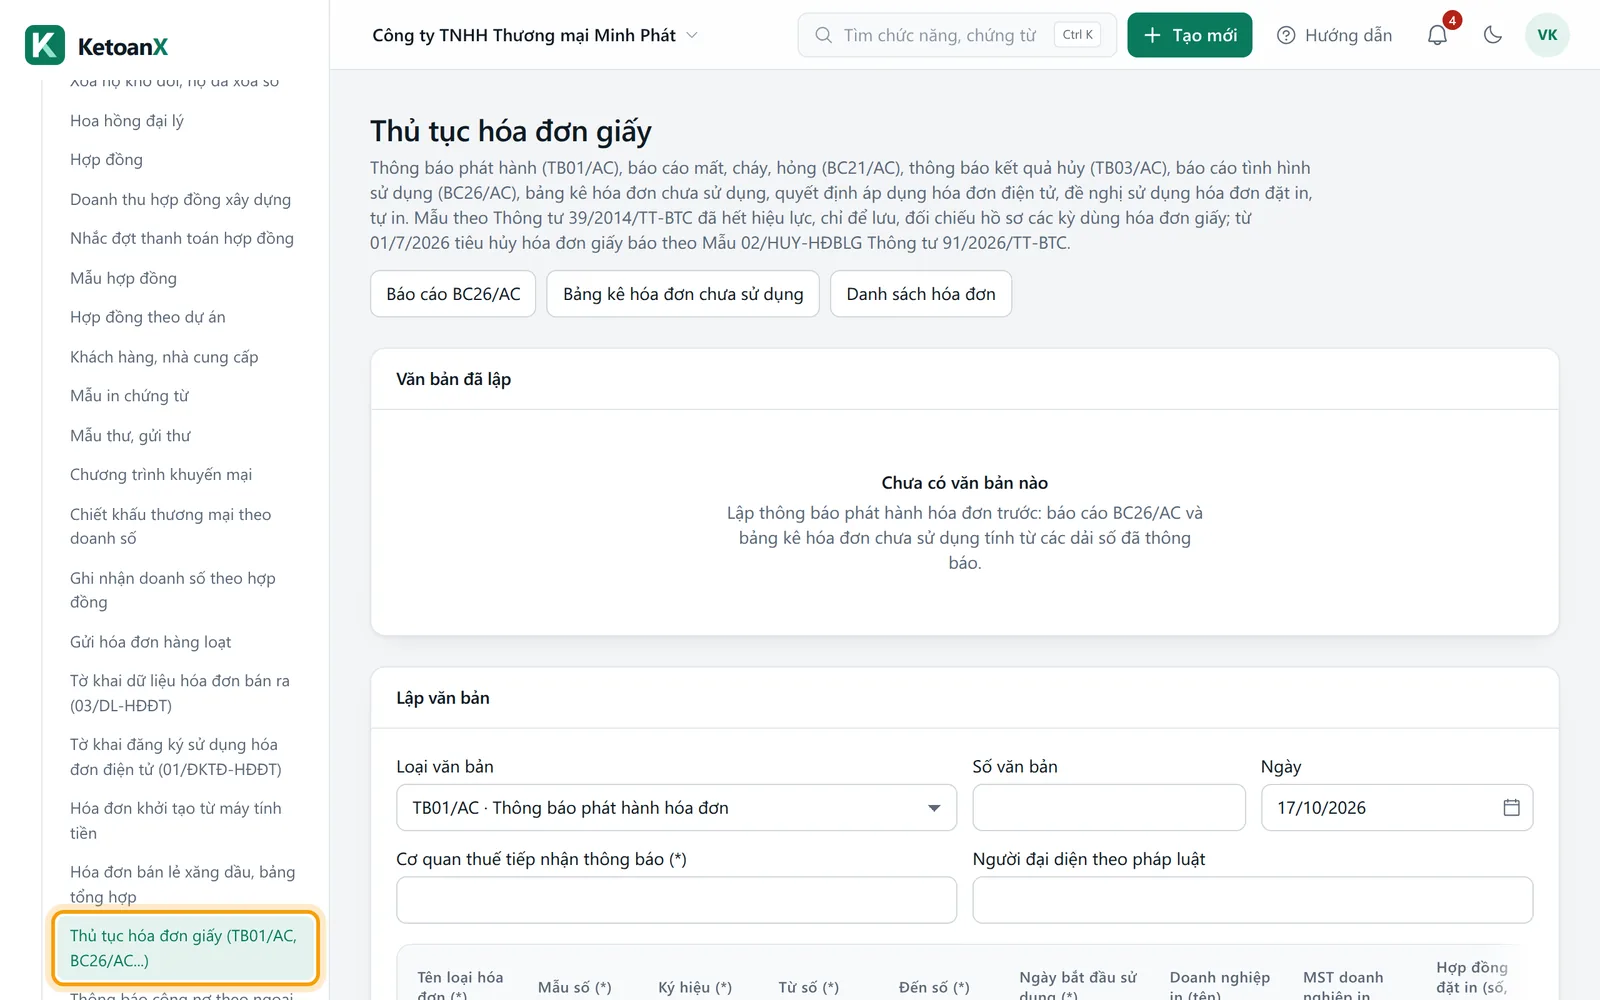Open Nhắc đợt thanh toán hợp đồng
The height and width of the screenshot is (1000, 1600).
pyautogui.click(x=182, y=239)
